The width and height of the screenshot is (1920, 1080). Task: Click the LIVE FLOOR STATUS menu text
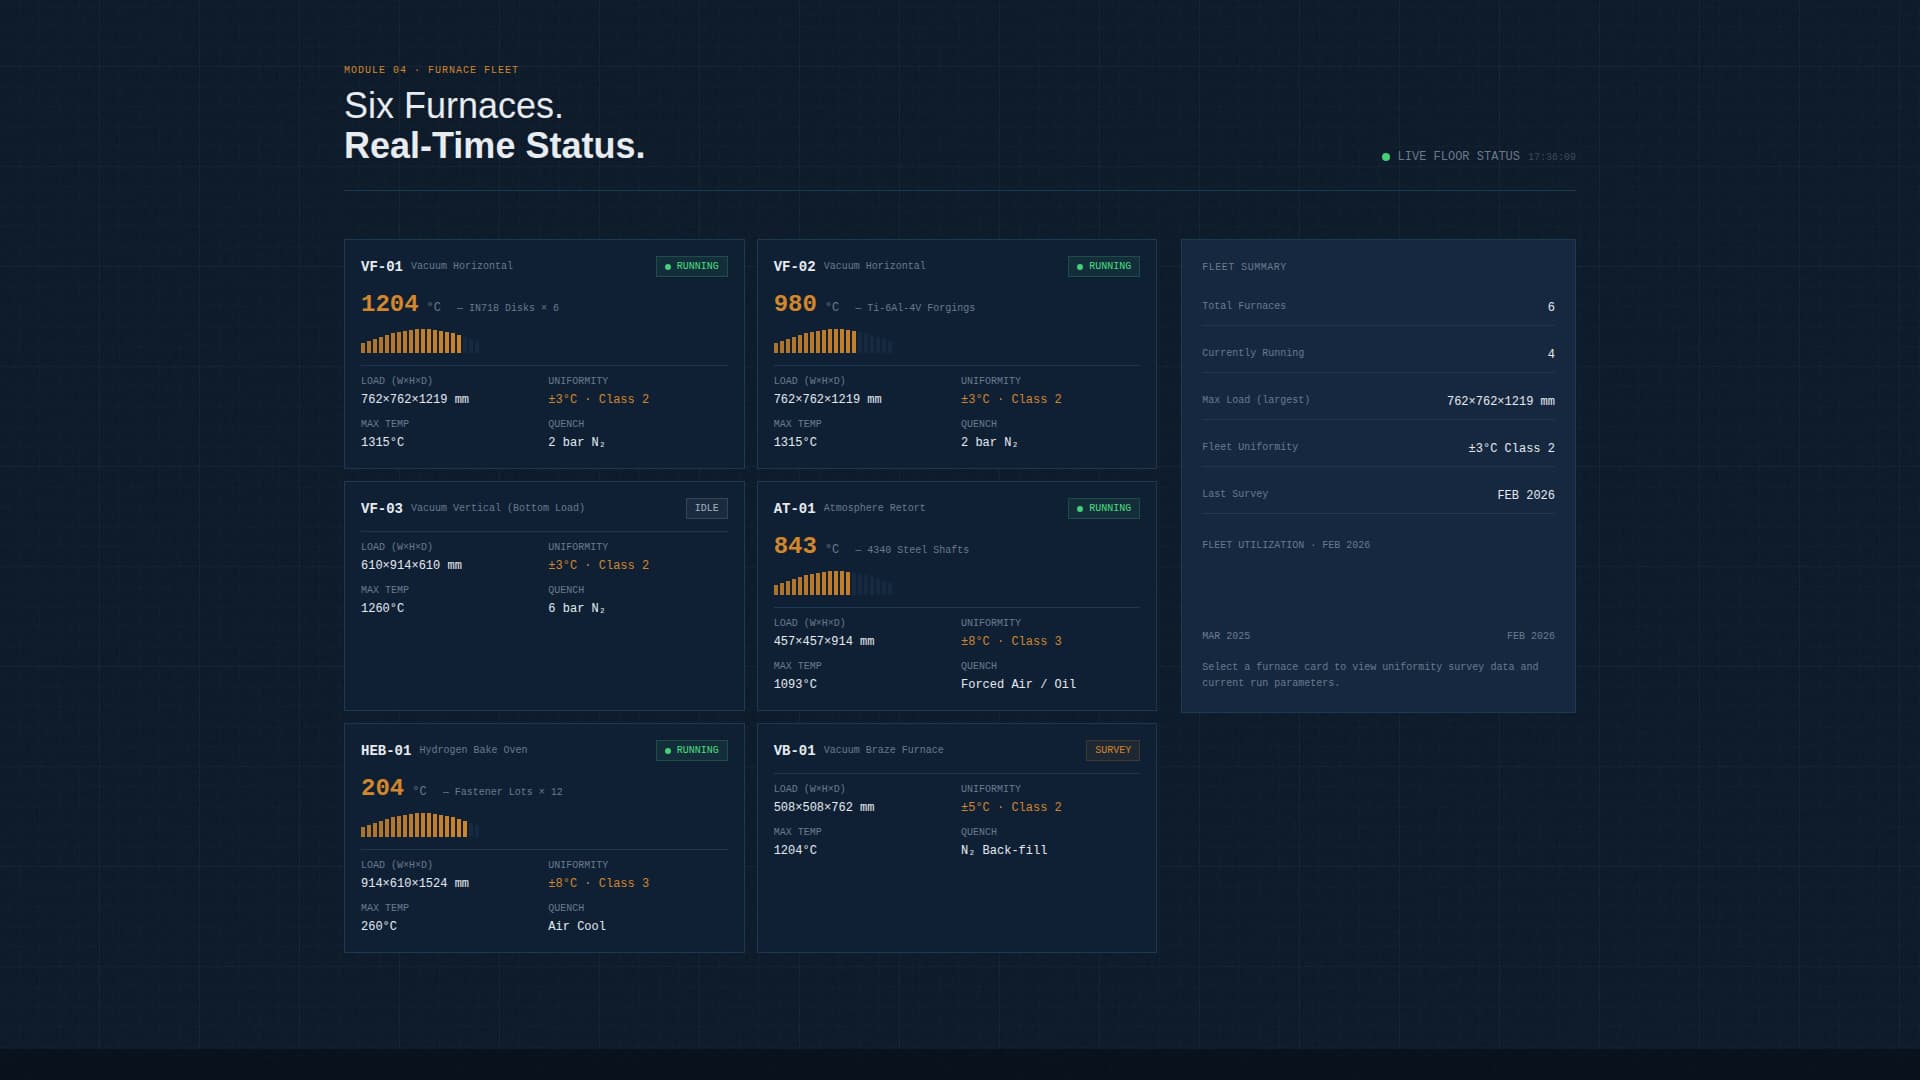coord(1458,156)
